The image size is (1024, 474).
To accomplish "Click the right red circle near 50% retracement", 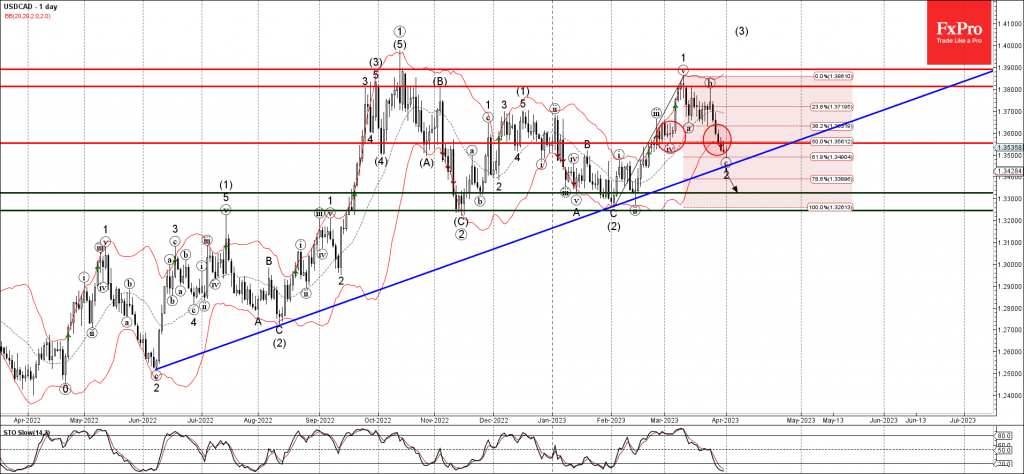I will click(718, 137).
